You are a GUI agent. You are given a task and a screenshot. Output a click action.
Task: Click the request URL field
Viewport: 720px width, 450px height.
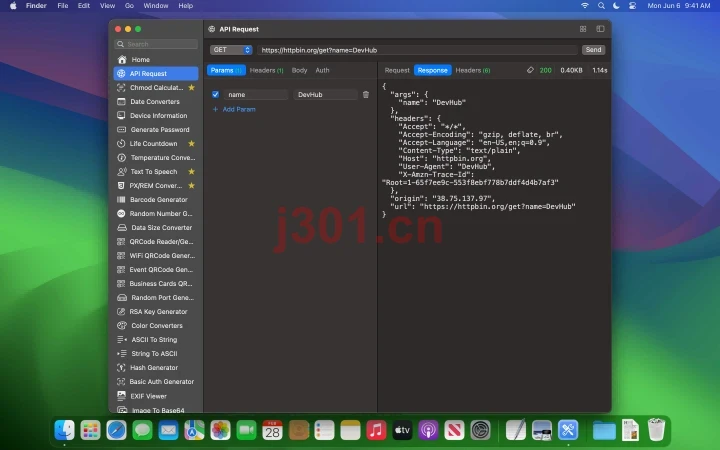417,50
